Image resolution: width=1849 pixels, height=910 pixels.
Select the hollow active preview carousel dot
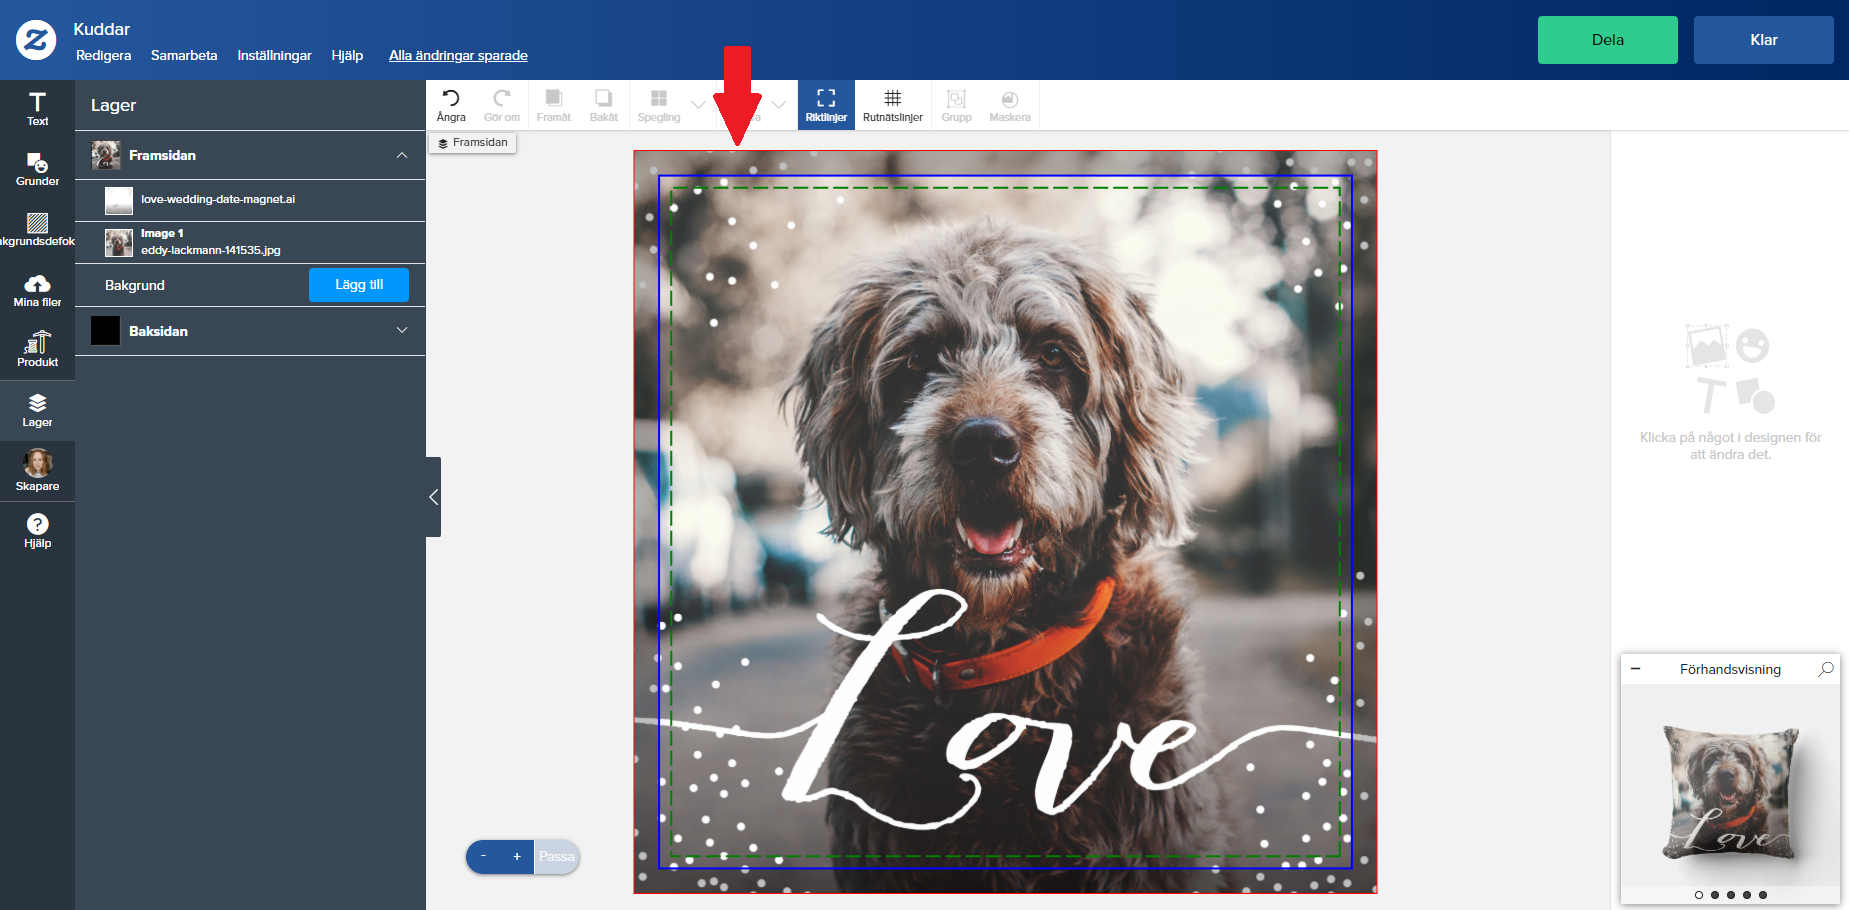(x=1698, y=895)
